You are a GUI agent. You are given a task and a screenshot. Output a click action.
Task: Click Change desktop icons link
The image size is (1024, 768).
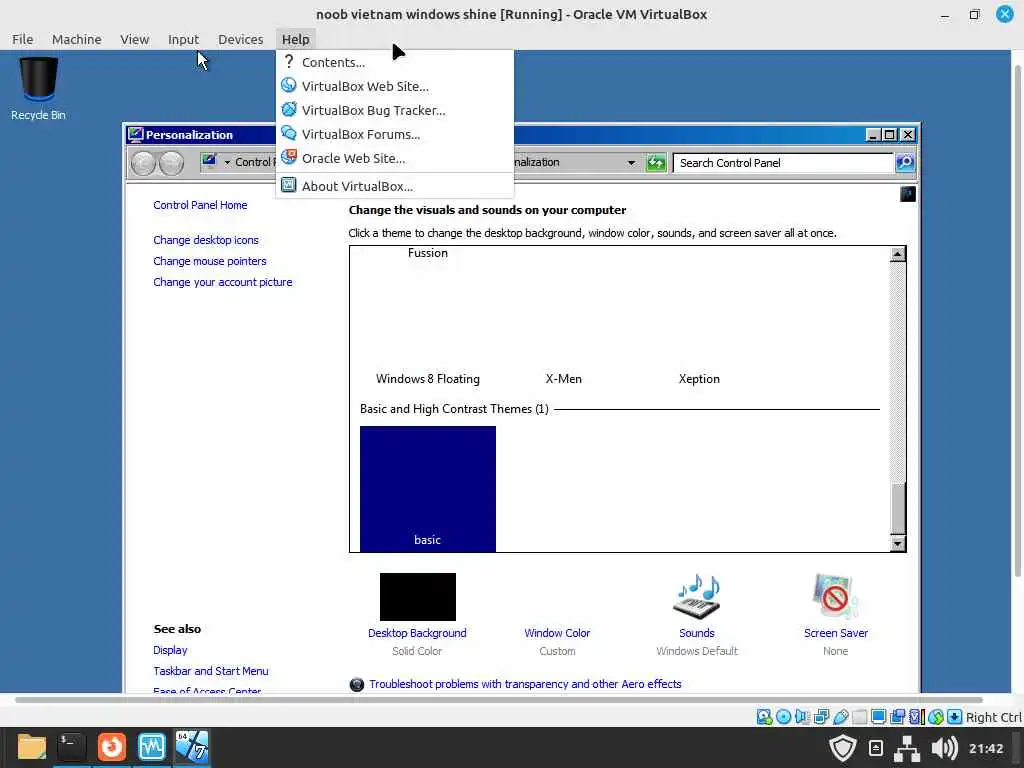tap(206, 240)
